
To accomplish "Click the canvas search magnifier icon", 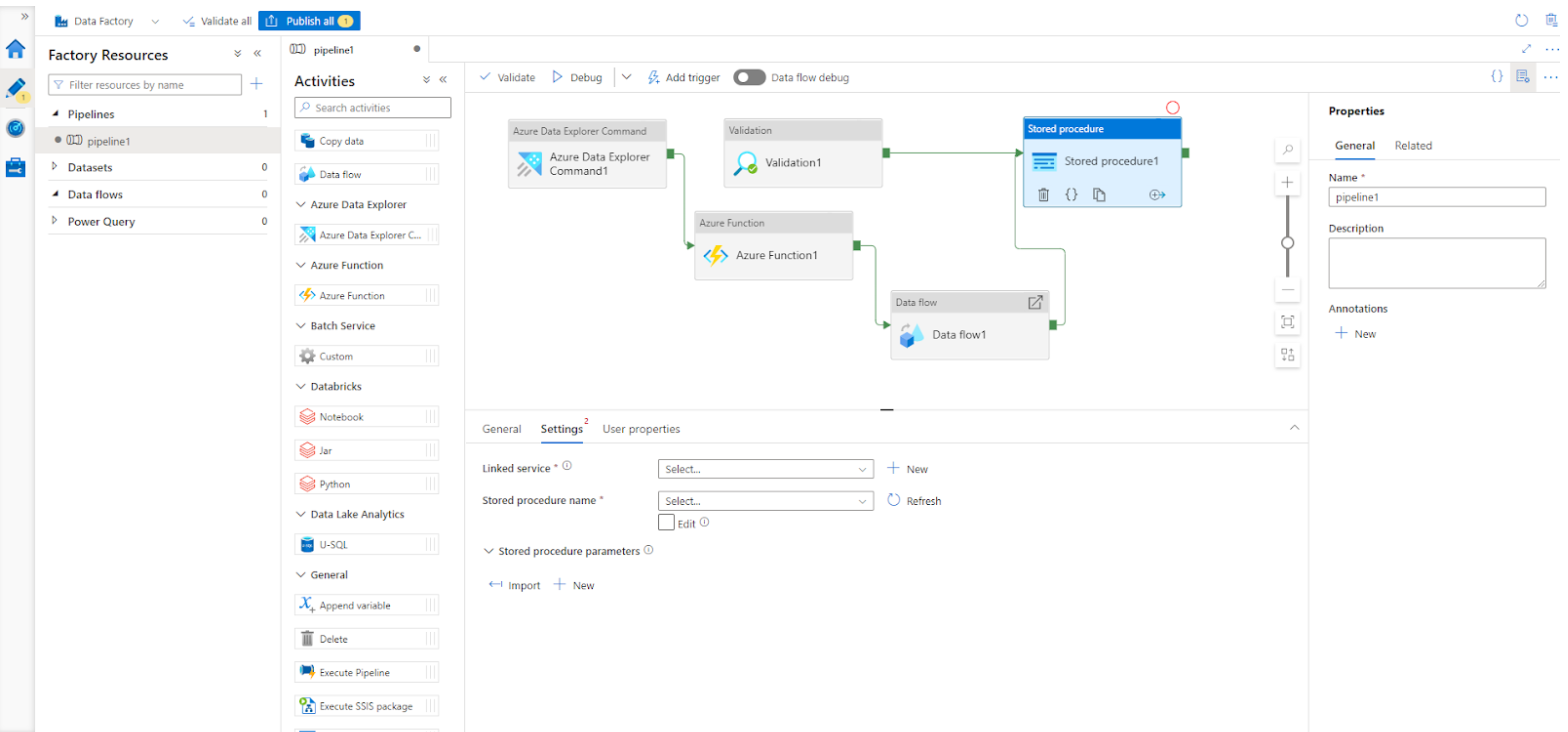I will tap(1287, 150).
